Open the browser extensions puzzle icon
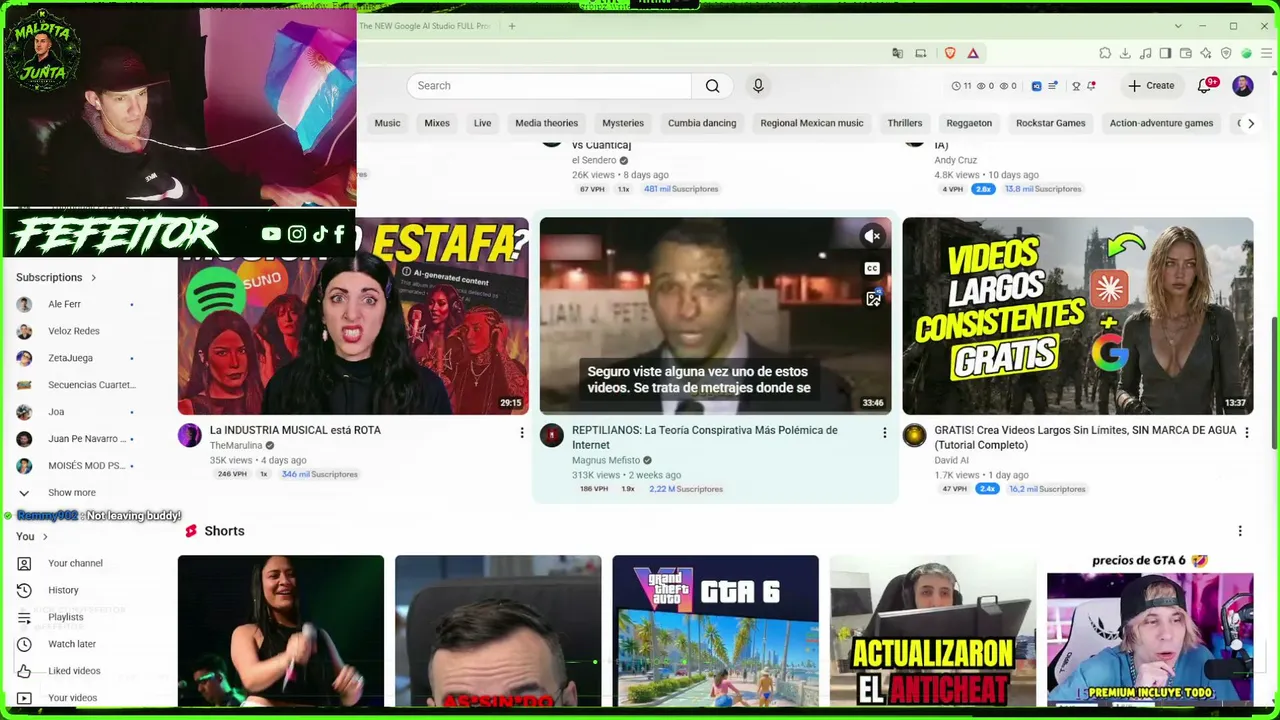Viewport: 1280px width, 720px height. pyautogui.click(x=1105, y=53)
